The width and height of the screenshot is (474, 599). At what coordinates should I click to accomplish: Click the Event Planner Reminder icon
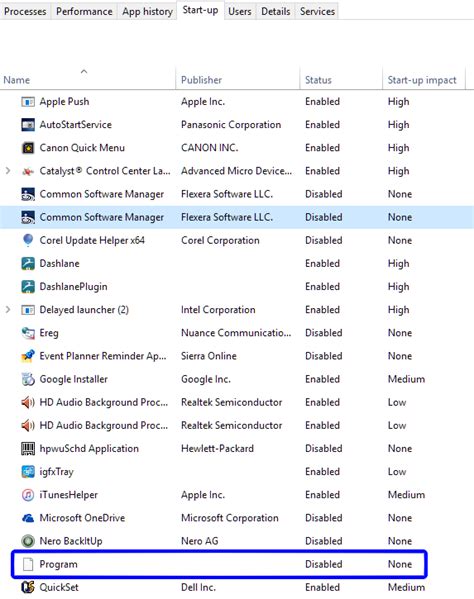(28, 356)
